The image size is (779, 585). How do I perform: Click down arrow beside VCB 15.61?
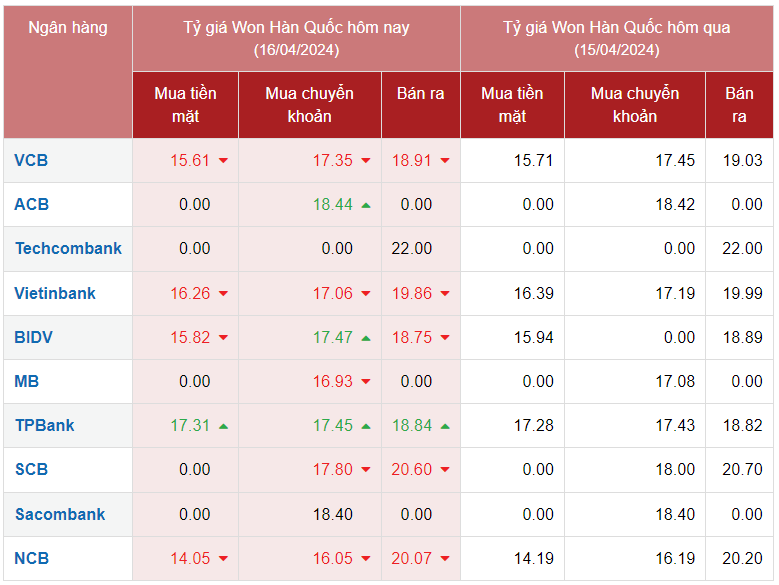224,160
